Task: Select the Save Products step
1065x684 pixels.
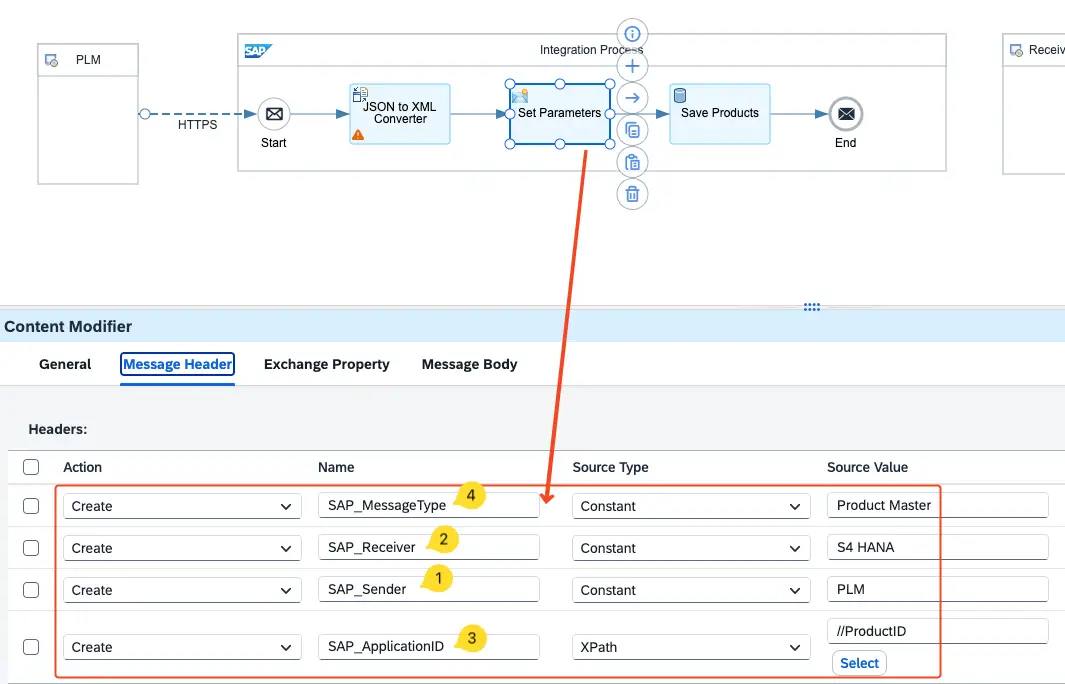Action: (720, 114)
